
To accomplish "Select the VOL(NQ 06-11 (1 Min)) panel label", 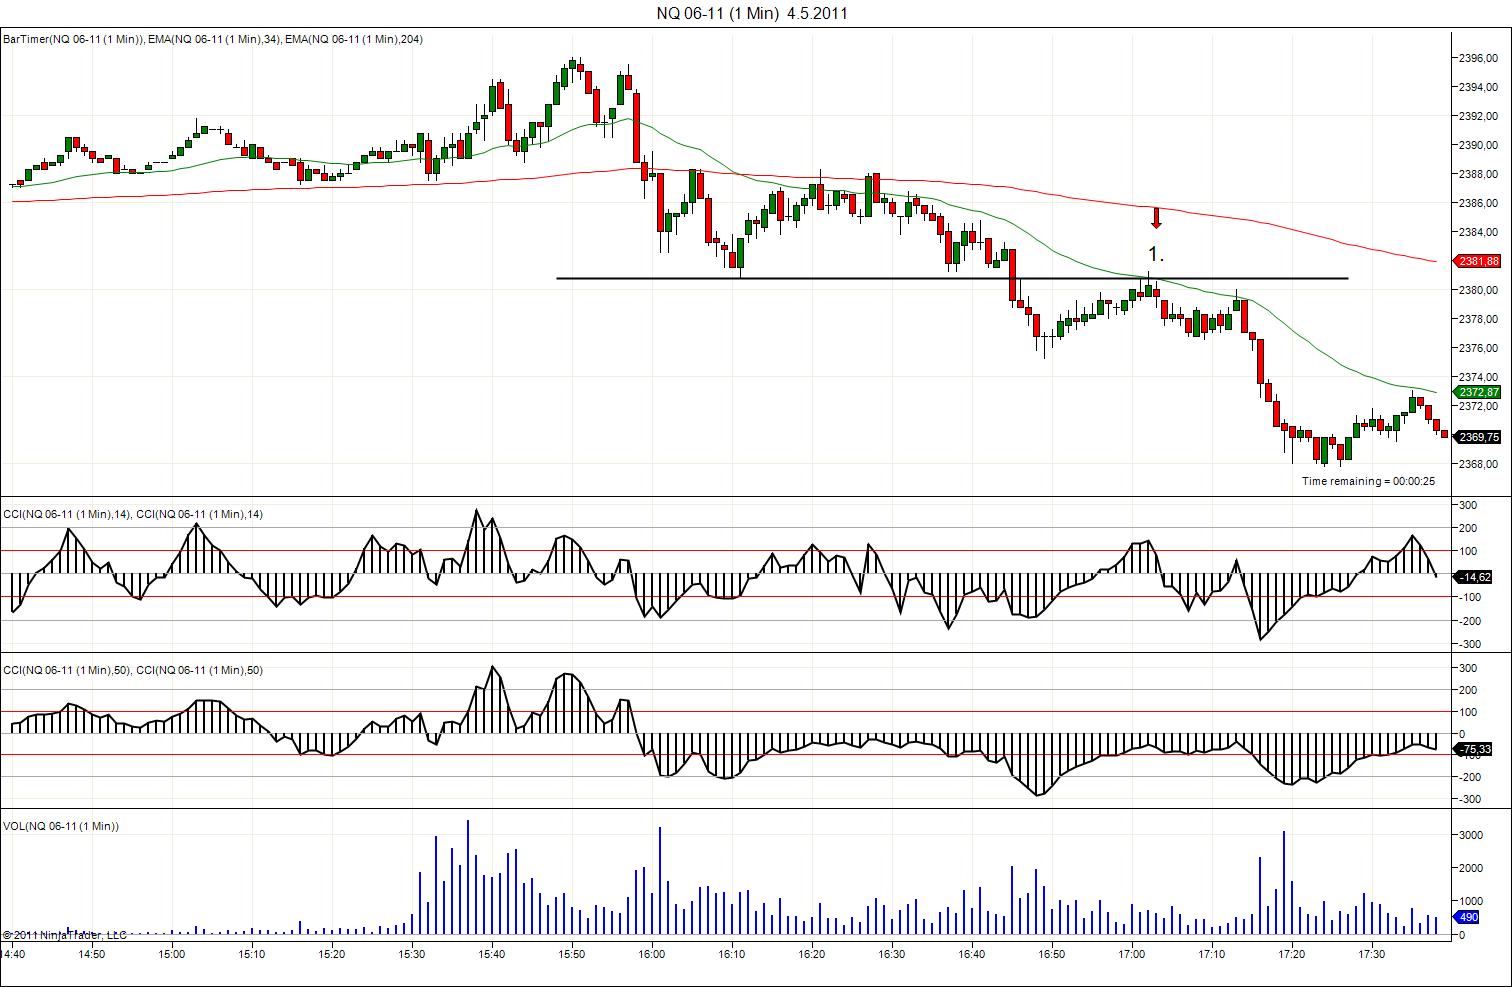I will (x=61, y=826).
